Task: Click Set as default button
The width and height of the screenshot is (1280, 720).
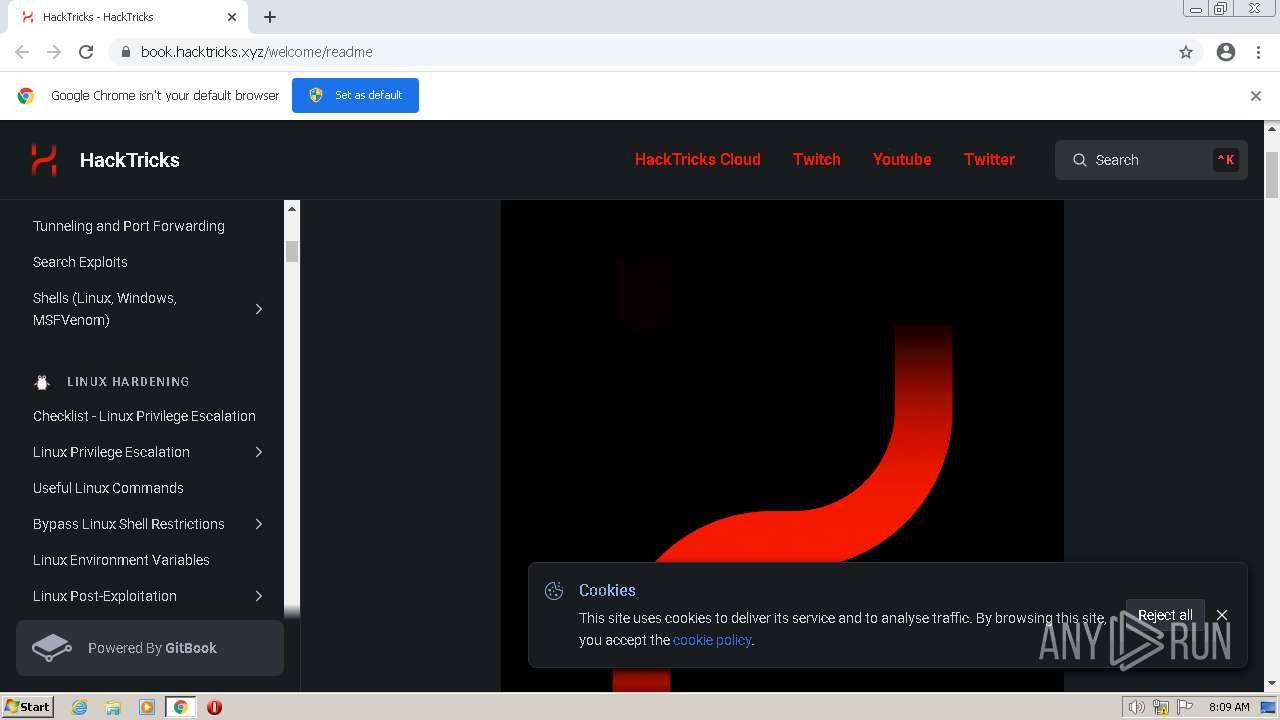Action: (x=355, y=95)
